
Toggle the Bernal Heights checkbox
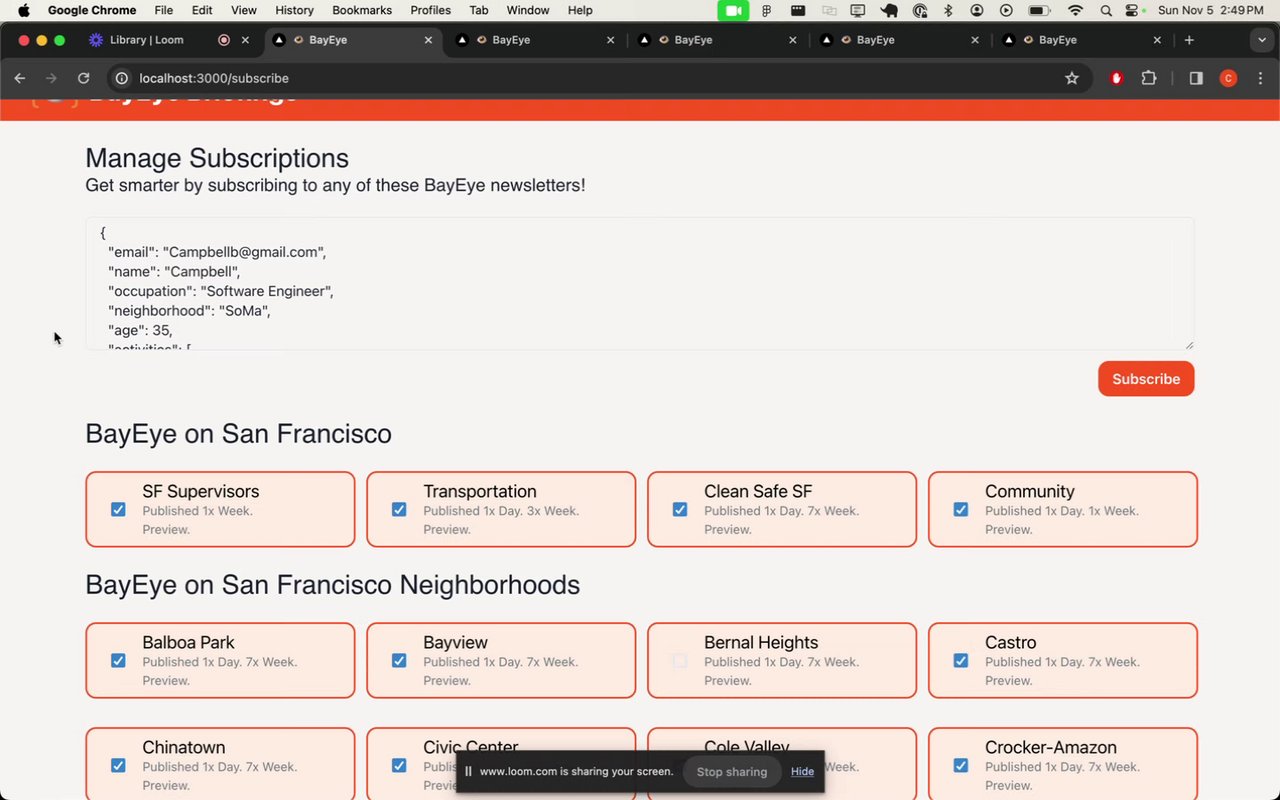pos(680,661)
